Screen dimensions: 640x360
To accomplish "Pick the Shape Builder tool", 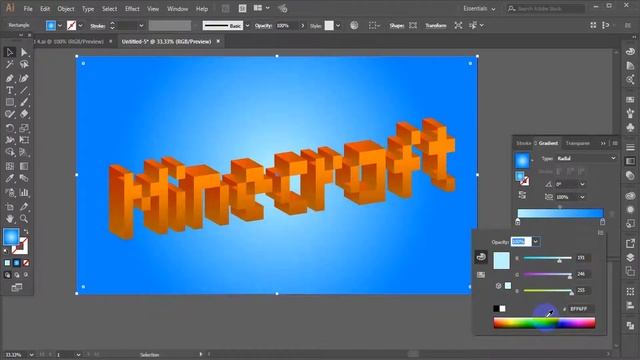I will tap(10, 152).
